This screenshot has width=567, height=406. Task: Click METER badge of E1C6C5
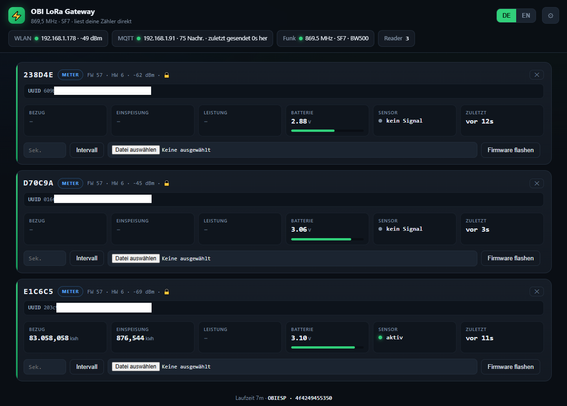click(70, 291)
